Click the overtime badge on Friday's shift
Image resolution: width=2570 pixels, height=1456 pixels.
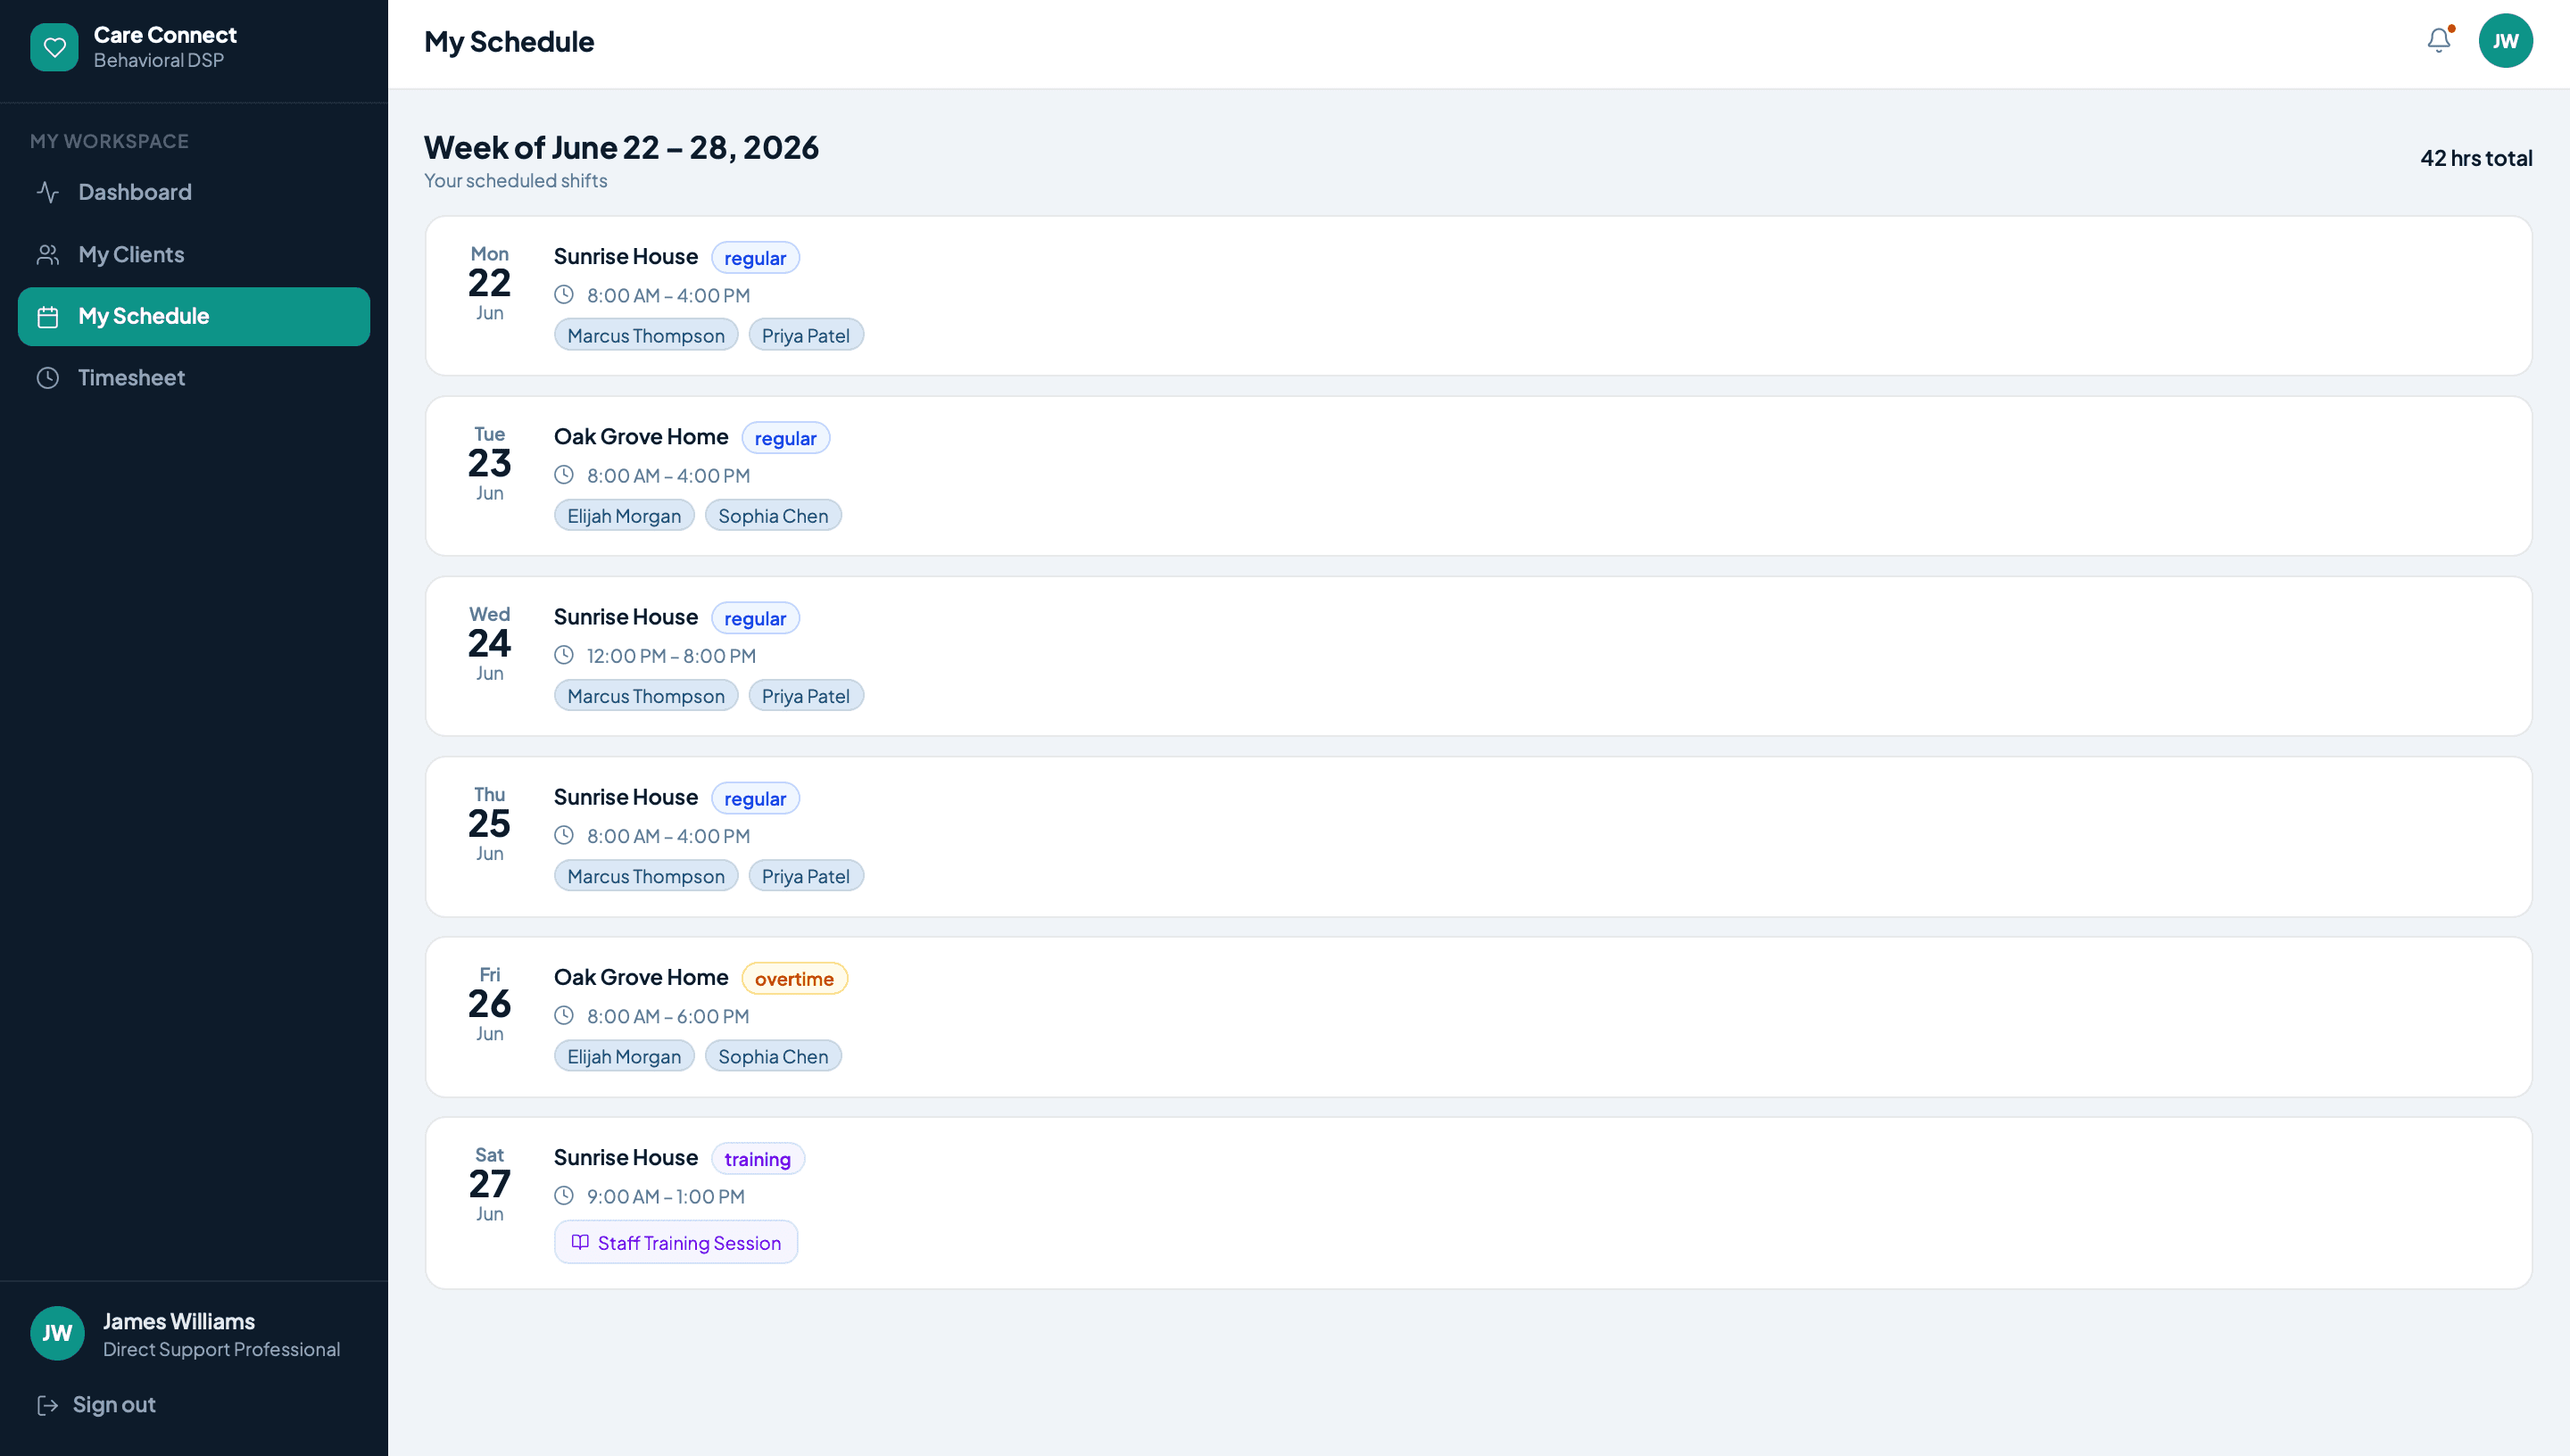pyautogui.click(x=794, y=978)
